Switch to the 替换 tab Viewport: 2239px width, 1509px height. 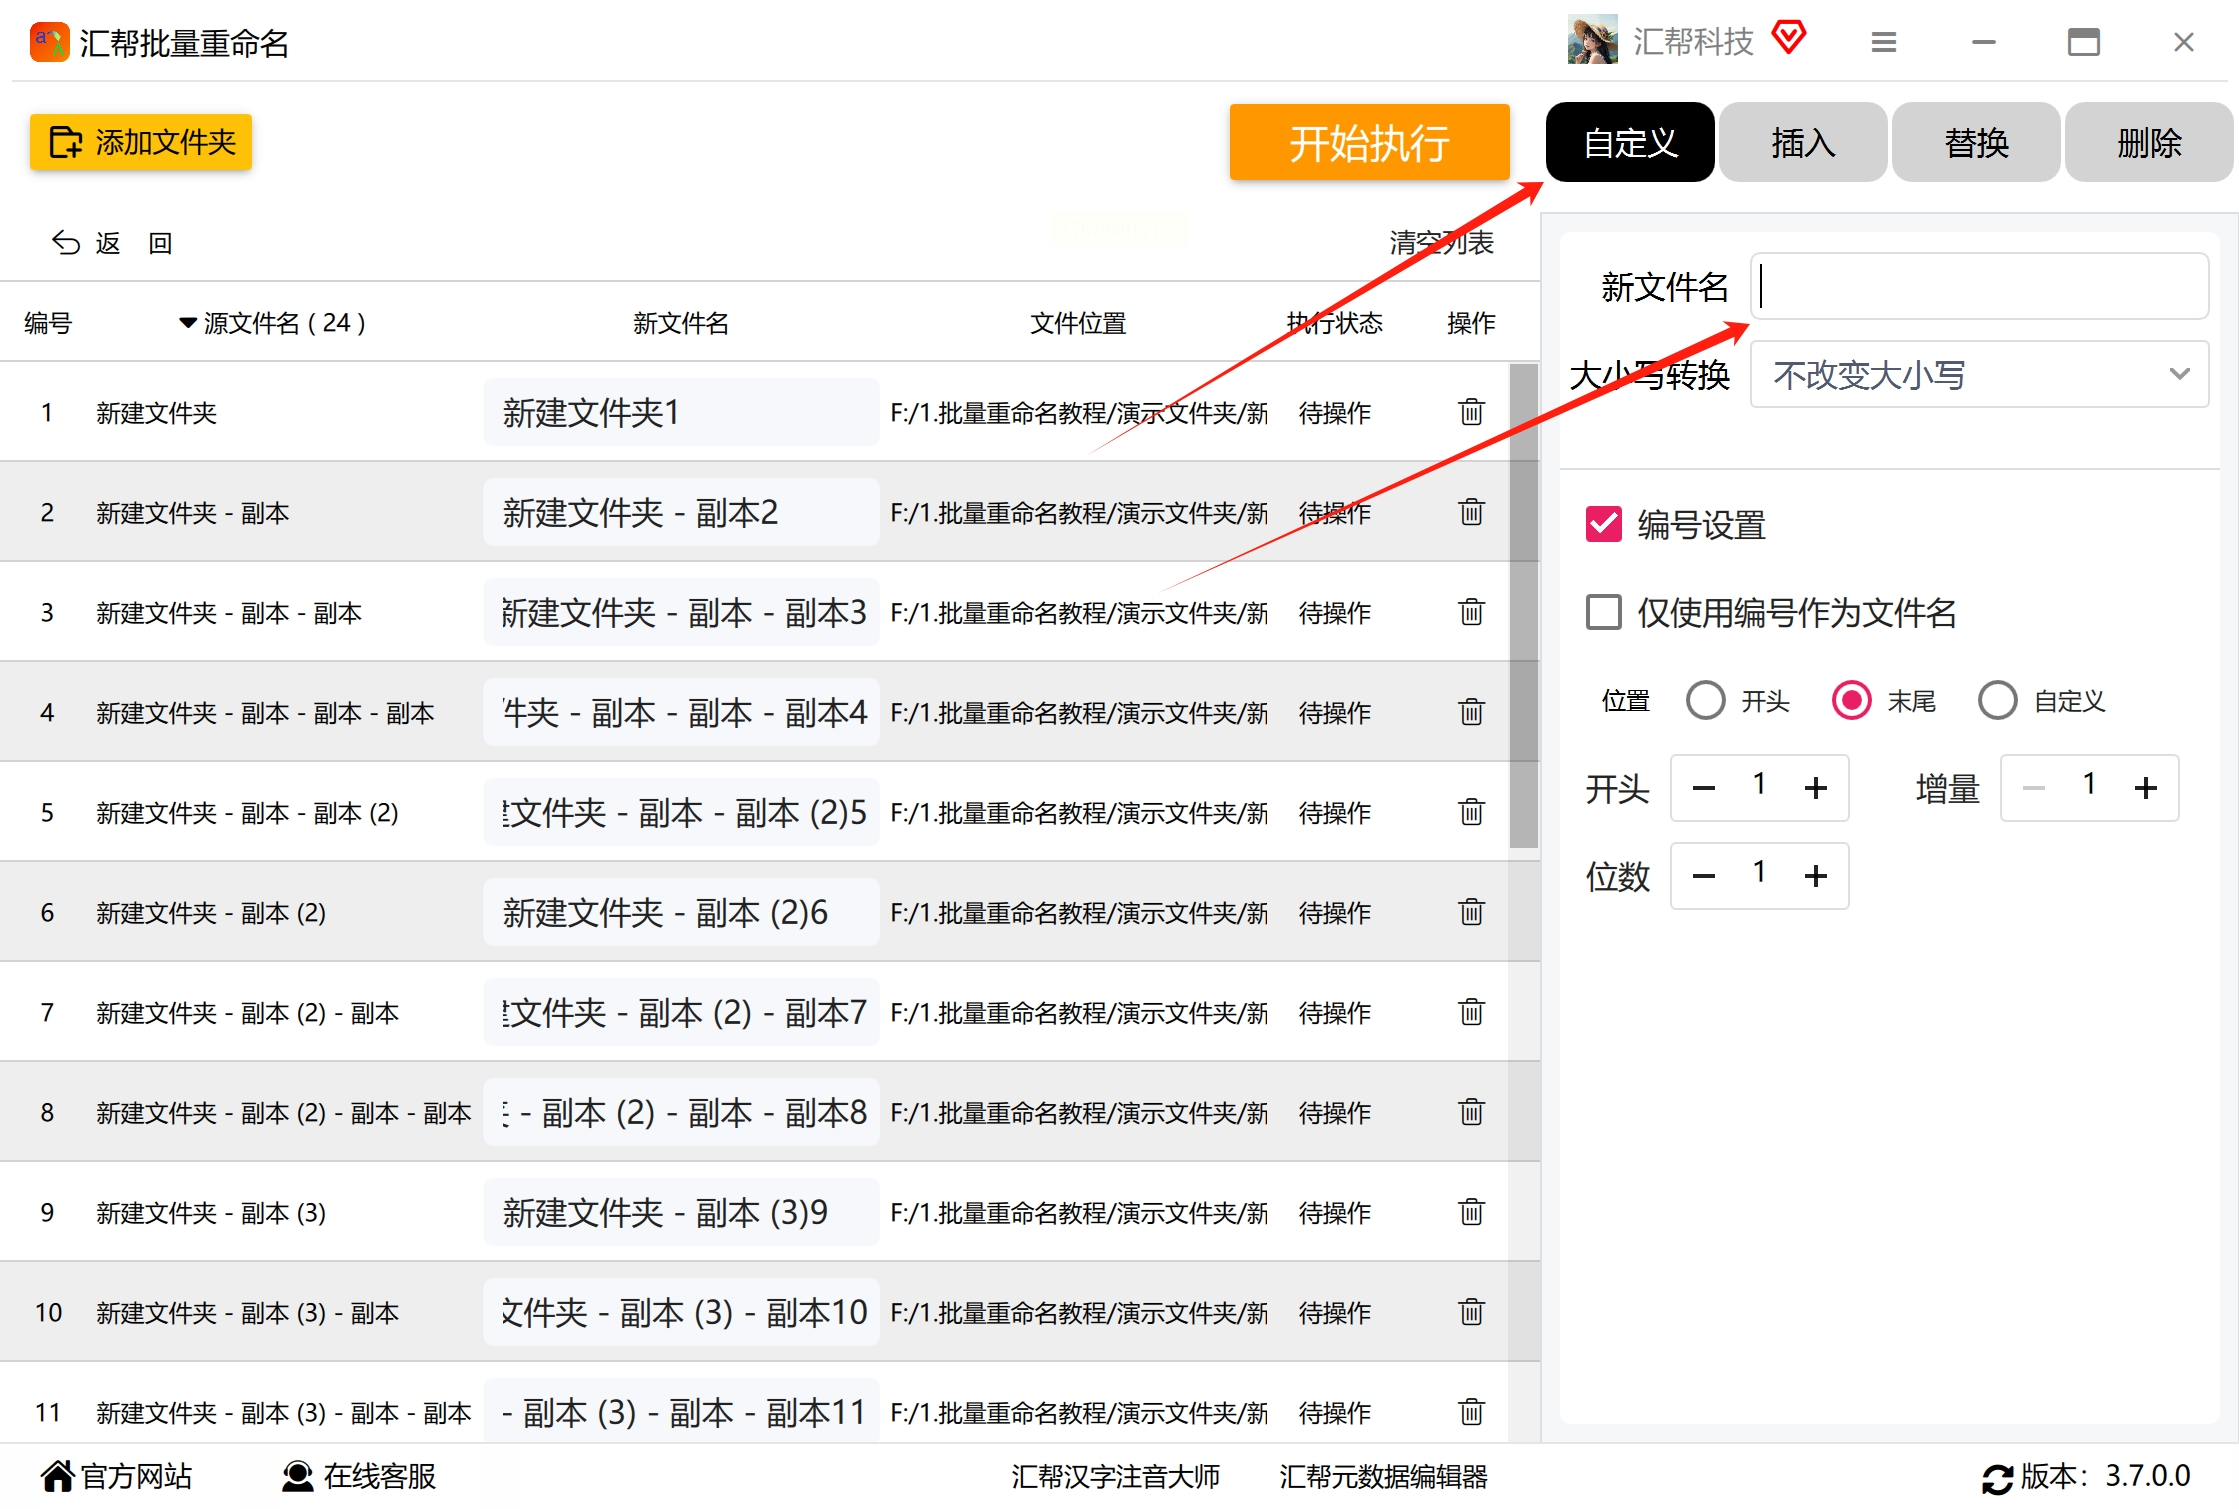point(1975,143)
